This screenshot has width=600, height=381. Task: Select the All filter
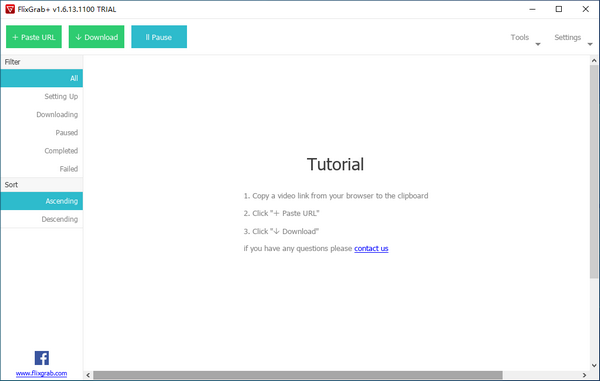[x=42, y=78]
